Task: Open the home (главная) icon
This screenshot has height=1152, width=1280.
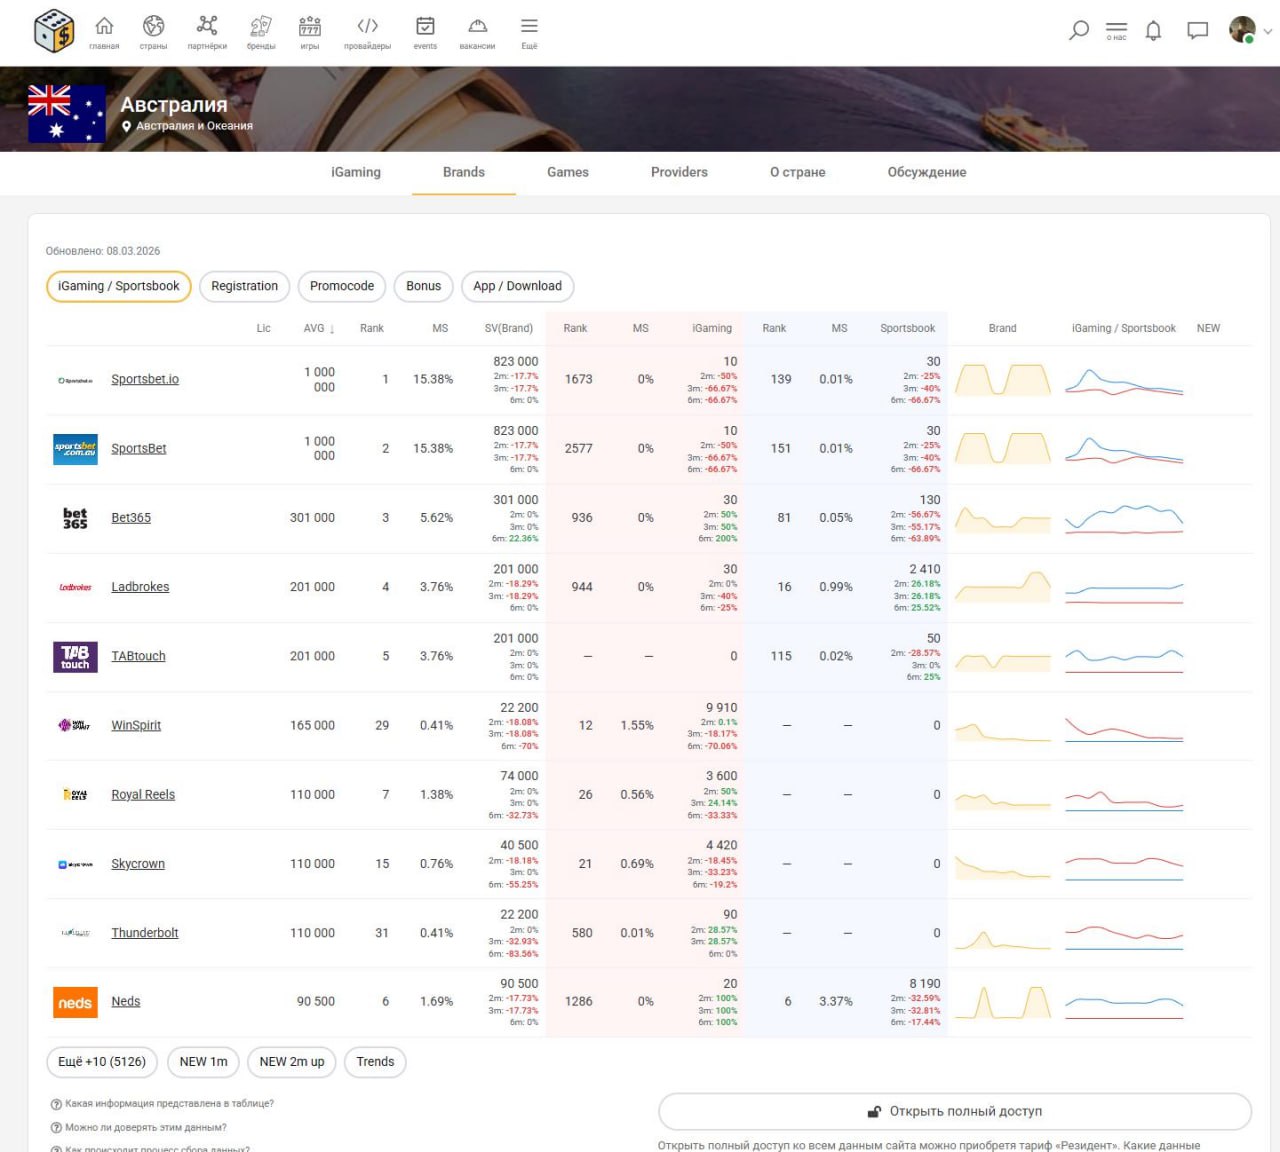Action: (104, 31)
